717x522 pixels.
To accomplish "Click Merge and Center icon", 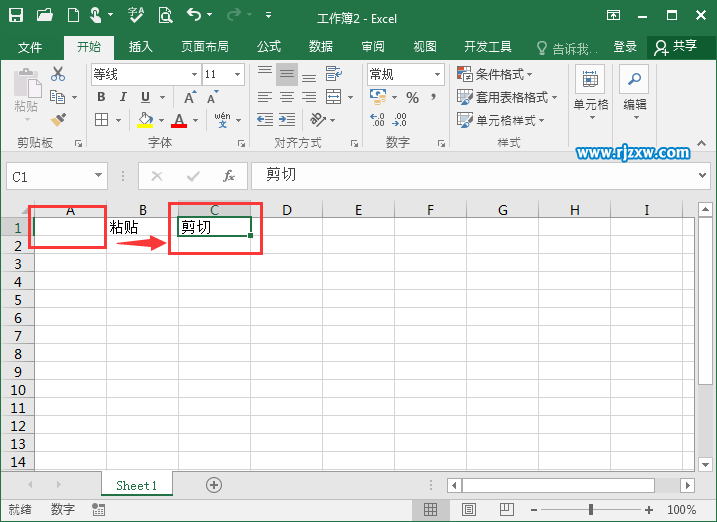I will (333, 97).
